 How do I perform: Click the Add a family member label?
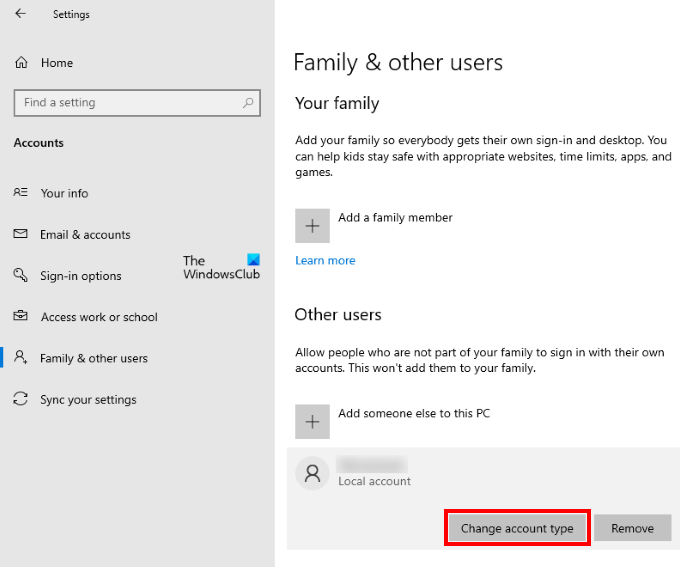395,217
